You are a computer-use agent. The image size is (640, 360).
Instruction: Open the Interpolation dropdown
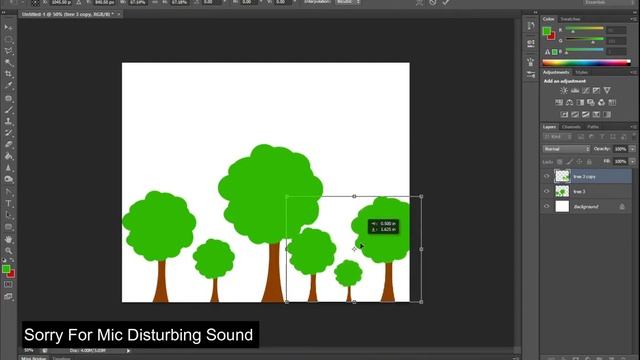coord(348,2)
